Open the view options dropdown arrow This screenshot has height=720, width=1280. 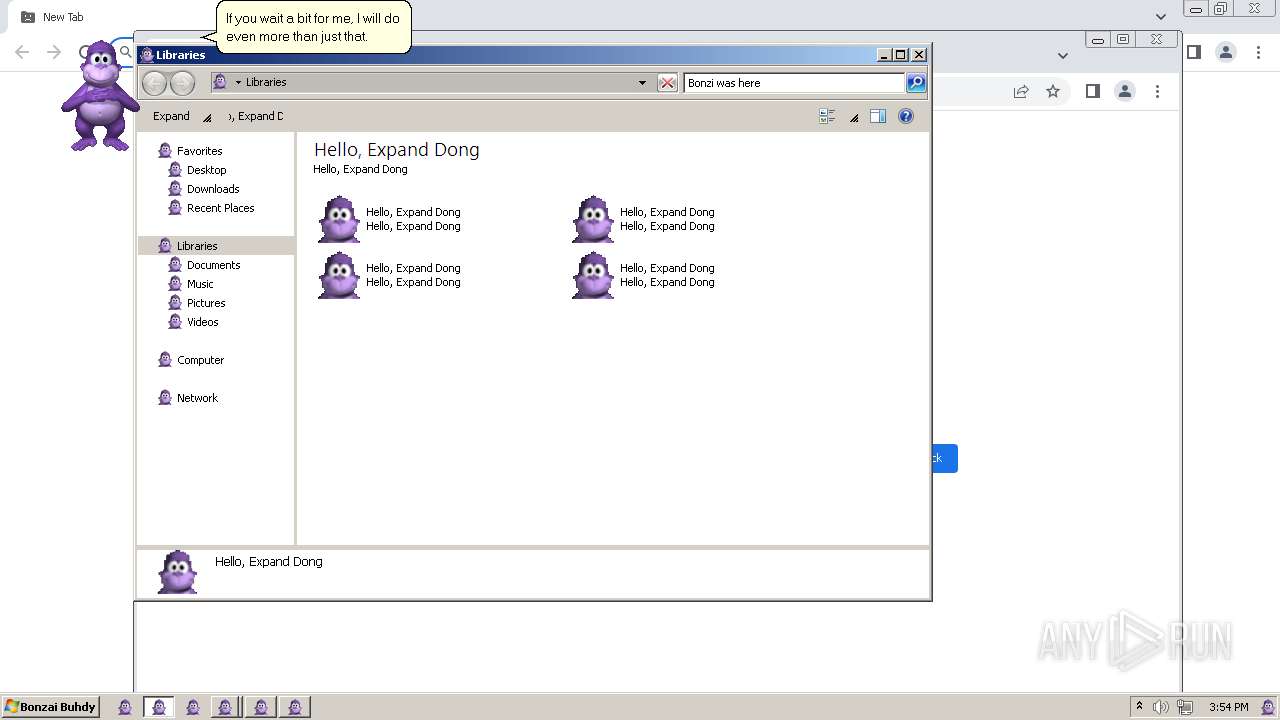click(854, 118)
